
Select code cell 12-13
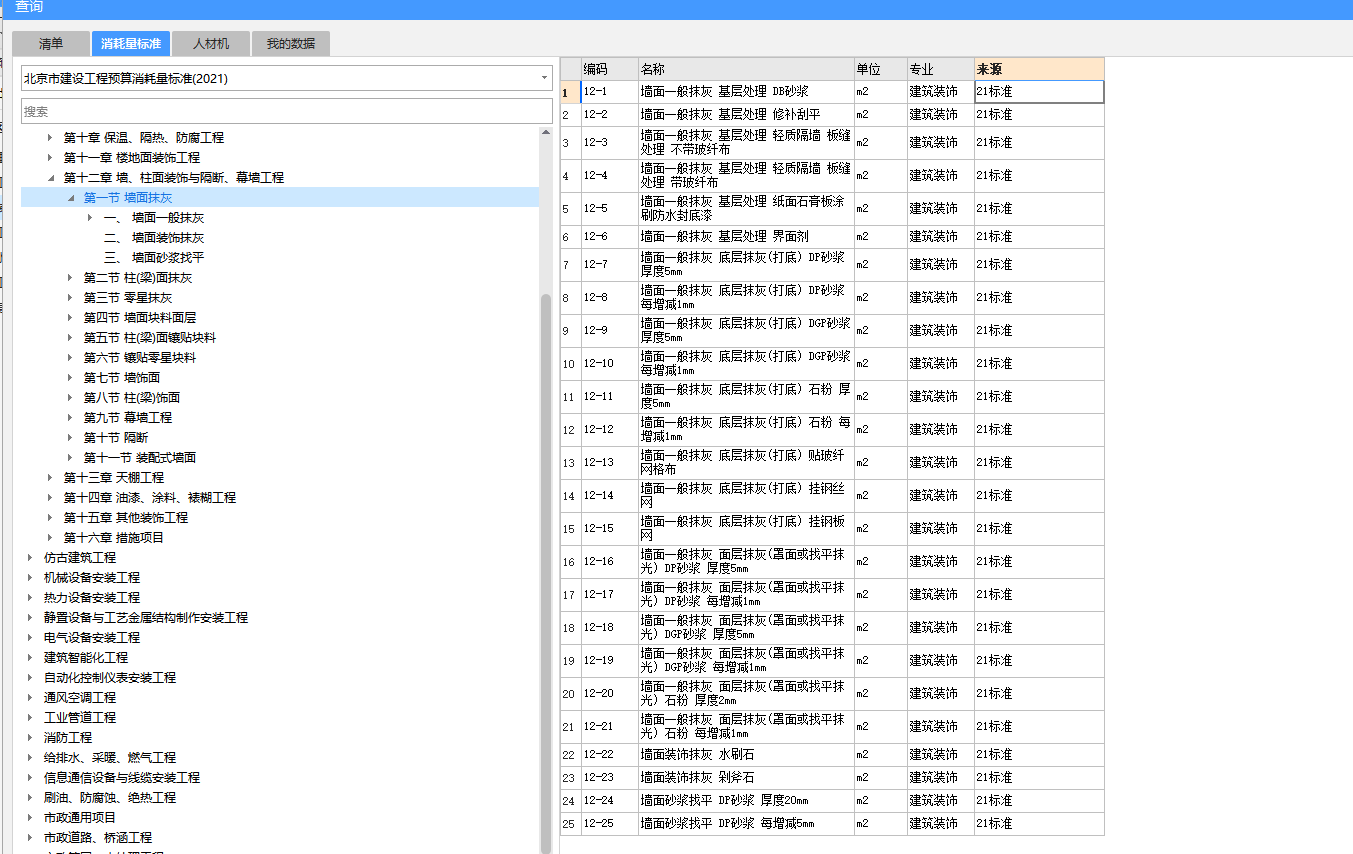click(x=610, y=463)
